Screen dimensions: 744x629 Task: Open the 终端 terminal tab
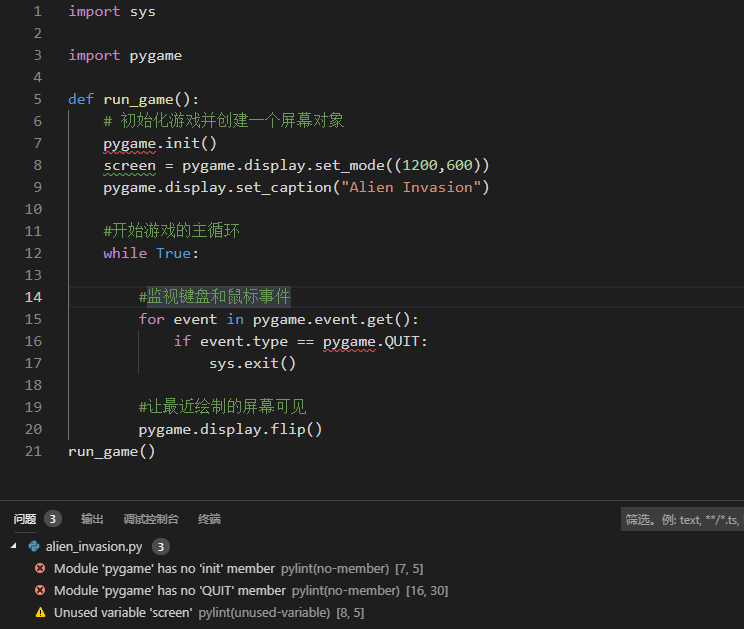209,519
